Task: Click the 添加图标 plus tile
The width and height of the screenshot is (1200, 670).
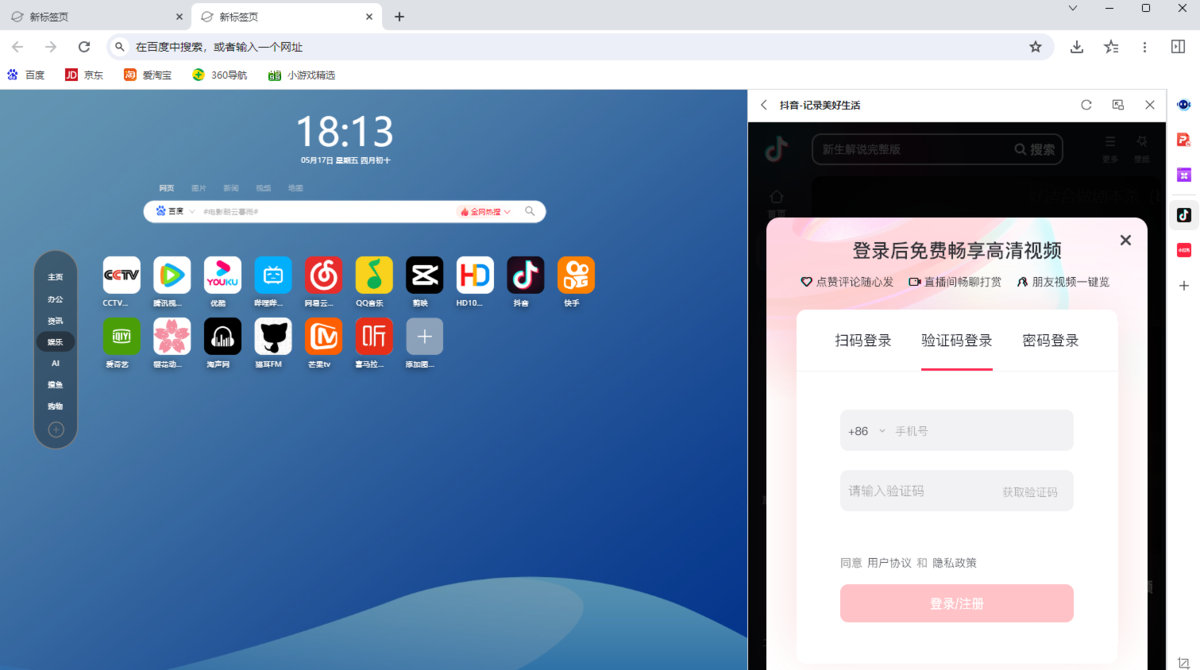Action: click(x=424, y=337)
